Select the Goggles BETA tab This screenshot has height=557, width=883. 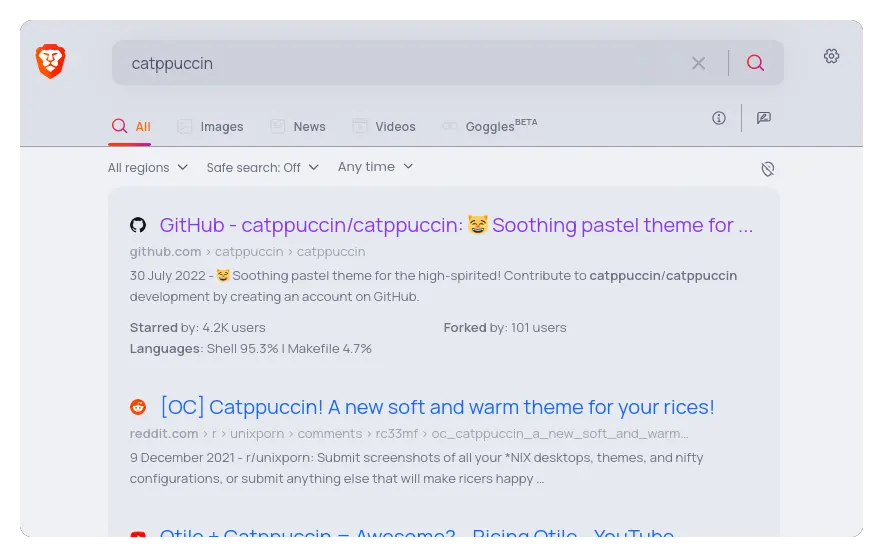click(x=489, y=126)
